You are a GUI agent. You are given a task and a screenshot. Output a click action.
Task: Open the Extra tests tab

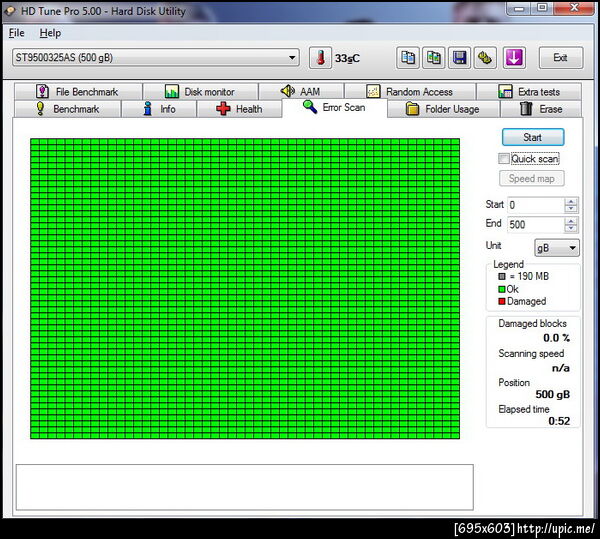pyautogui.click(x=529, y=92)
